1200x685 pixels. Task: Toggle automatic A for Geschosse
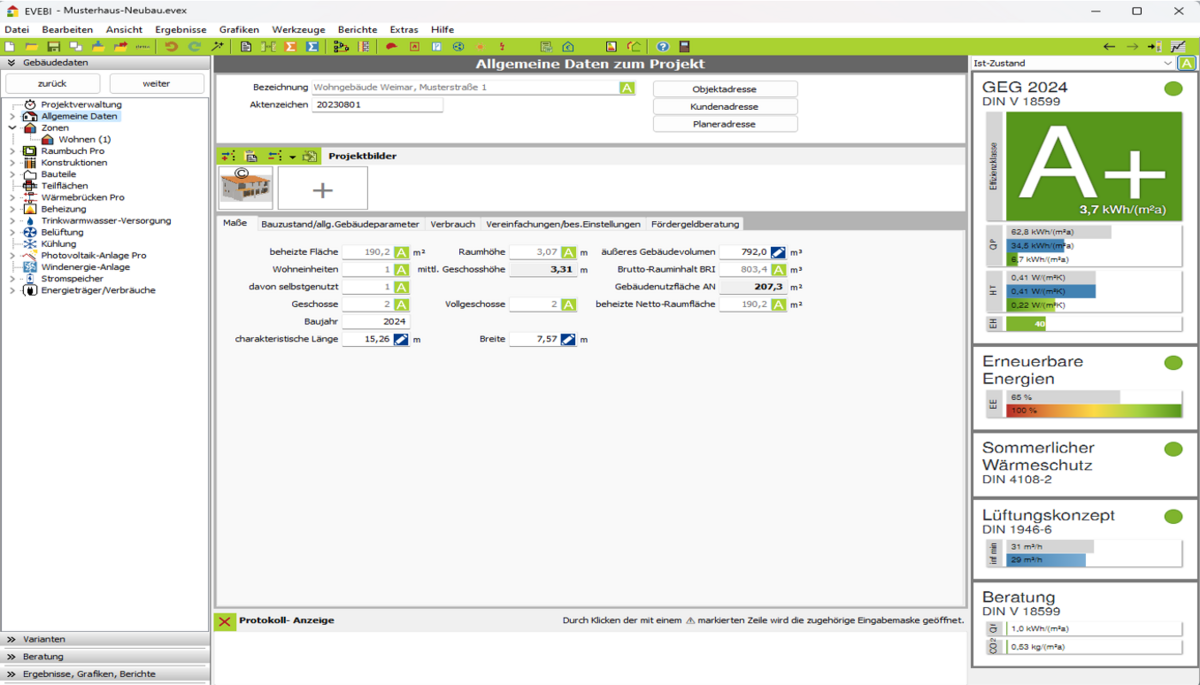click(401, 304)
